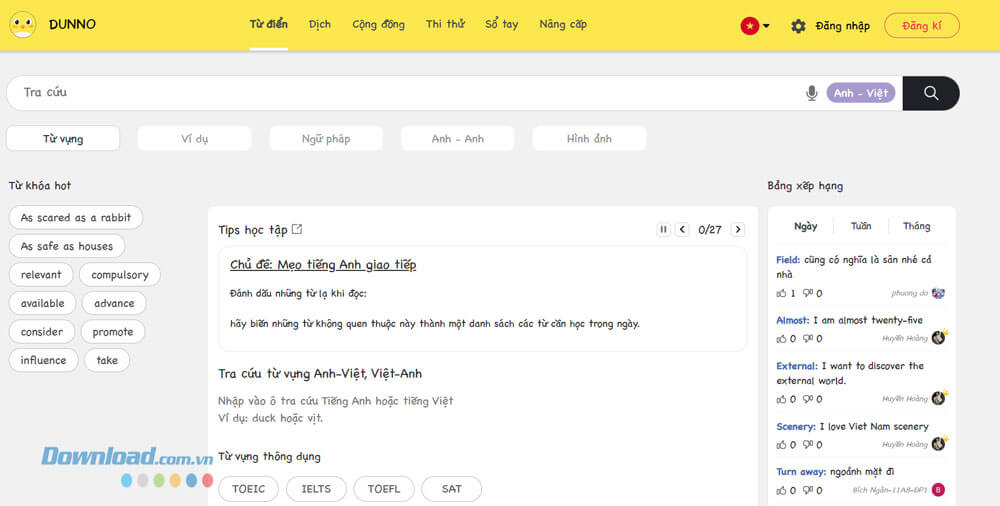The width and height of the screenshot is (1000, 506).
Task: Dislike the 'Almost' leaderboard entry
Action: coord(807,339)
